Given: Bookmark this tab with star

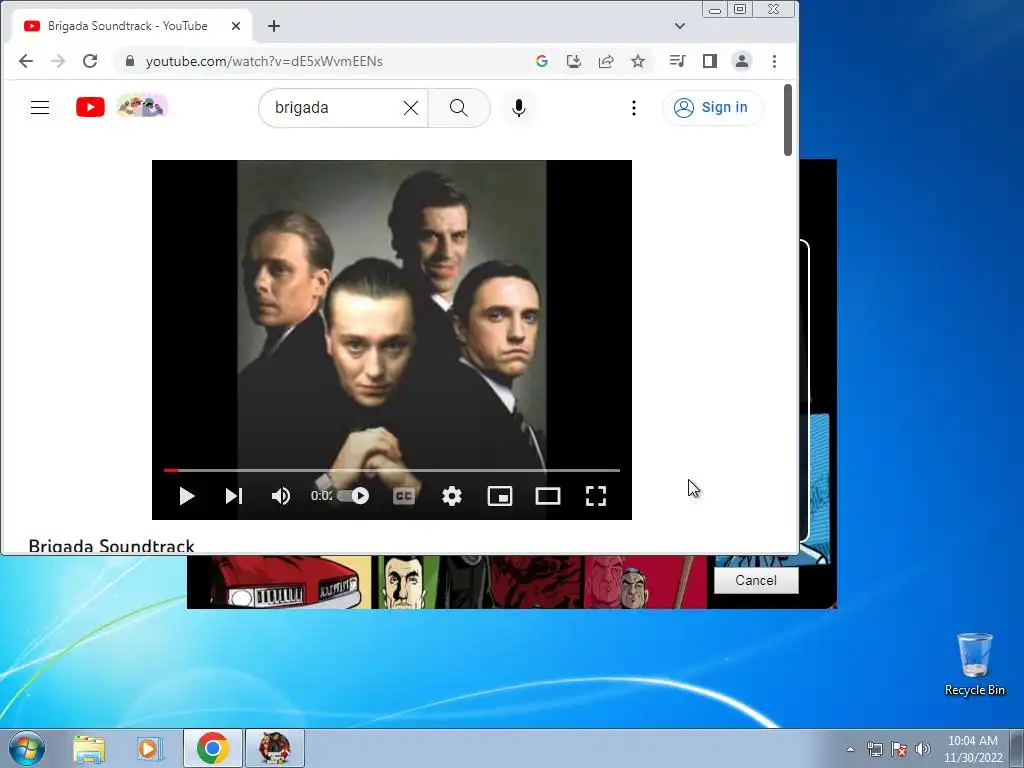Looking at the screenshot, I should [x=638, y=61].
